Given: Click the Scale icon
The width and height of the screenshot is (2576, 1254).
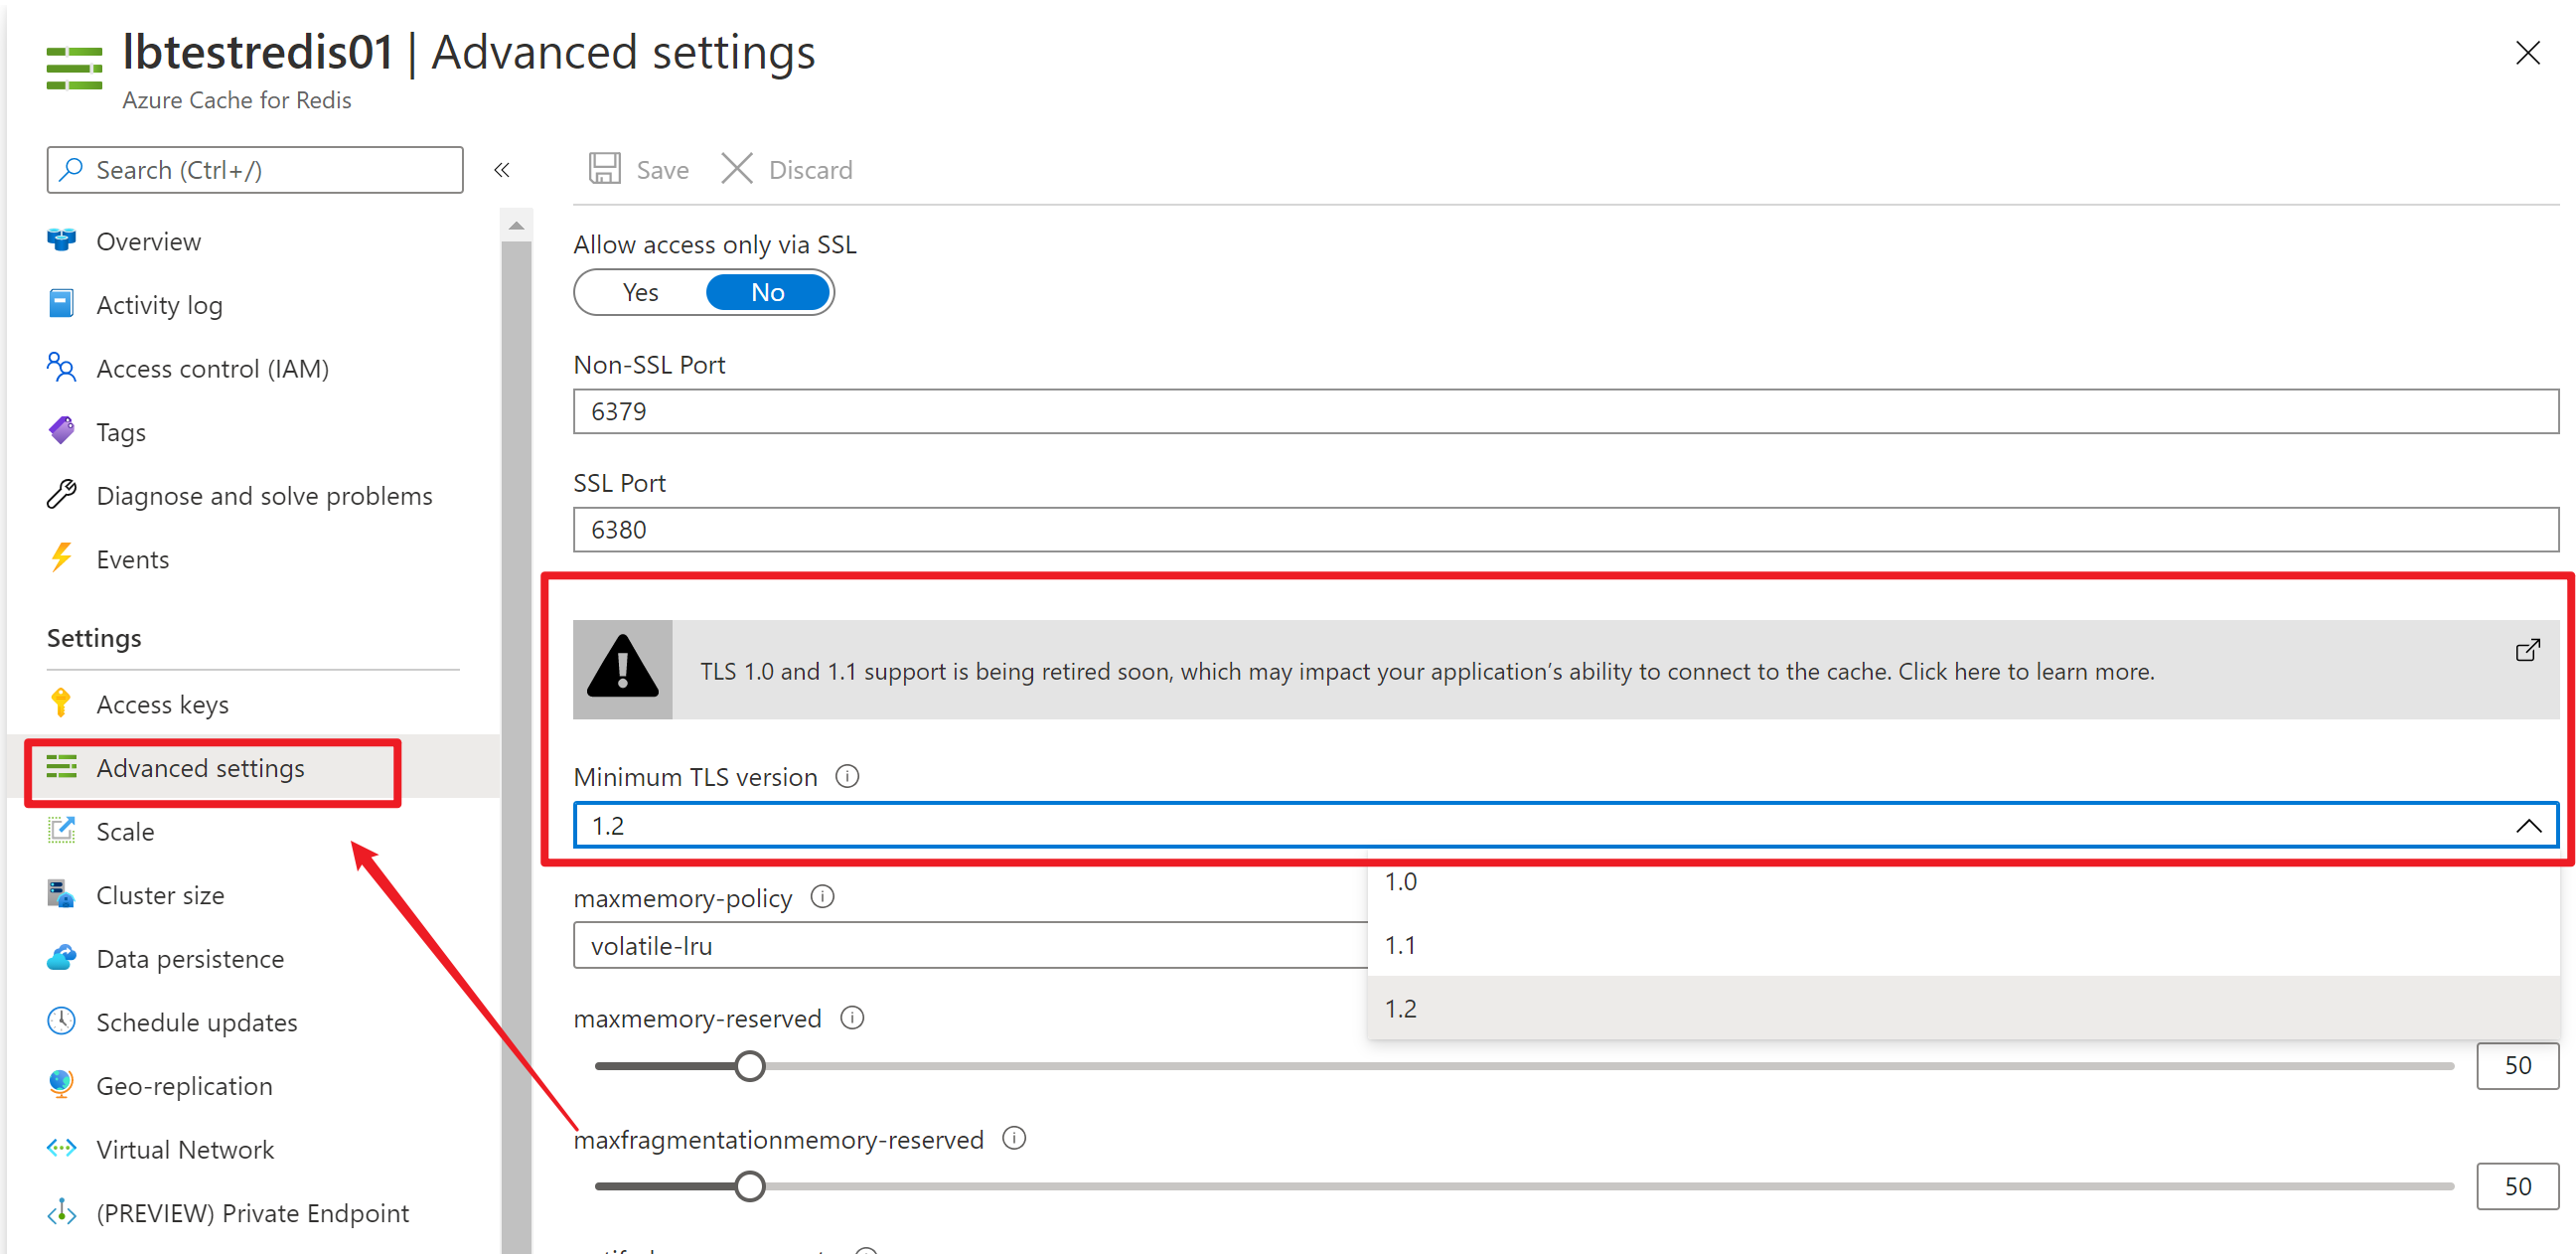Looking at the screenshot, I should point(61,830).
